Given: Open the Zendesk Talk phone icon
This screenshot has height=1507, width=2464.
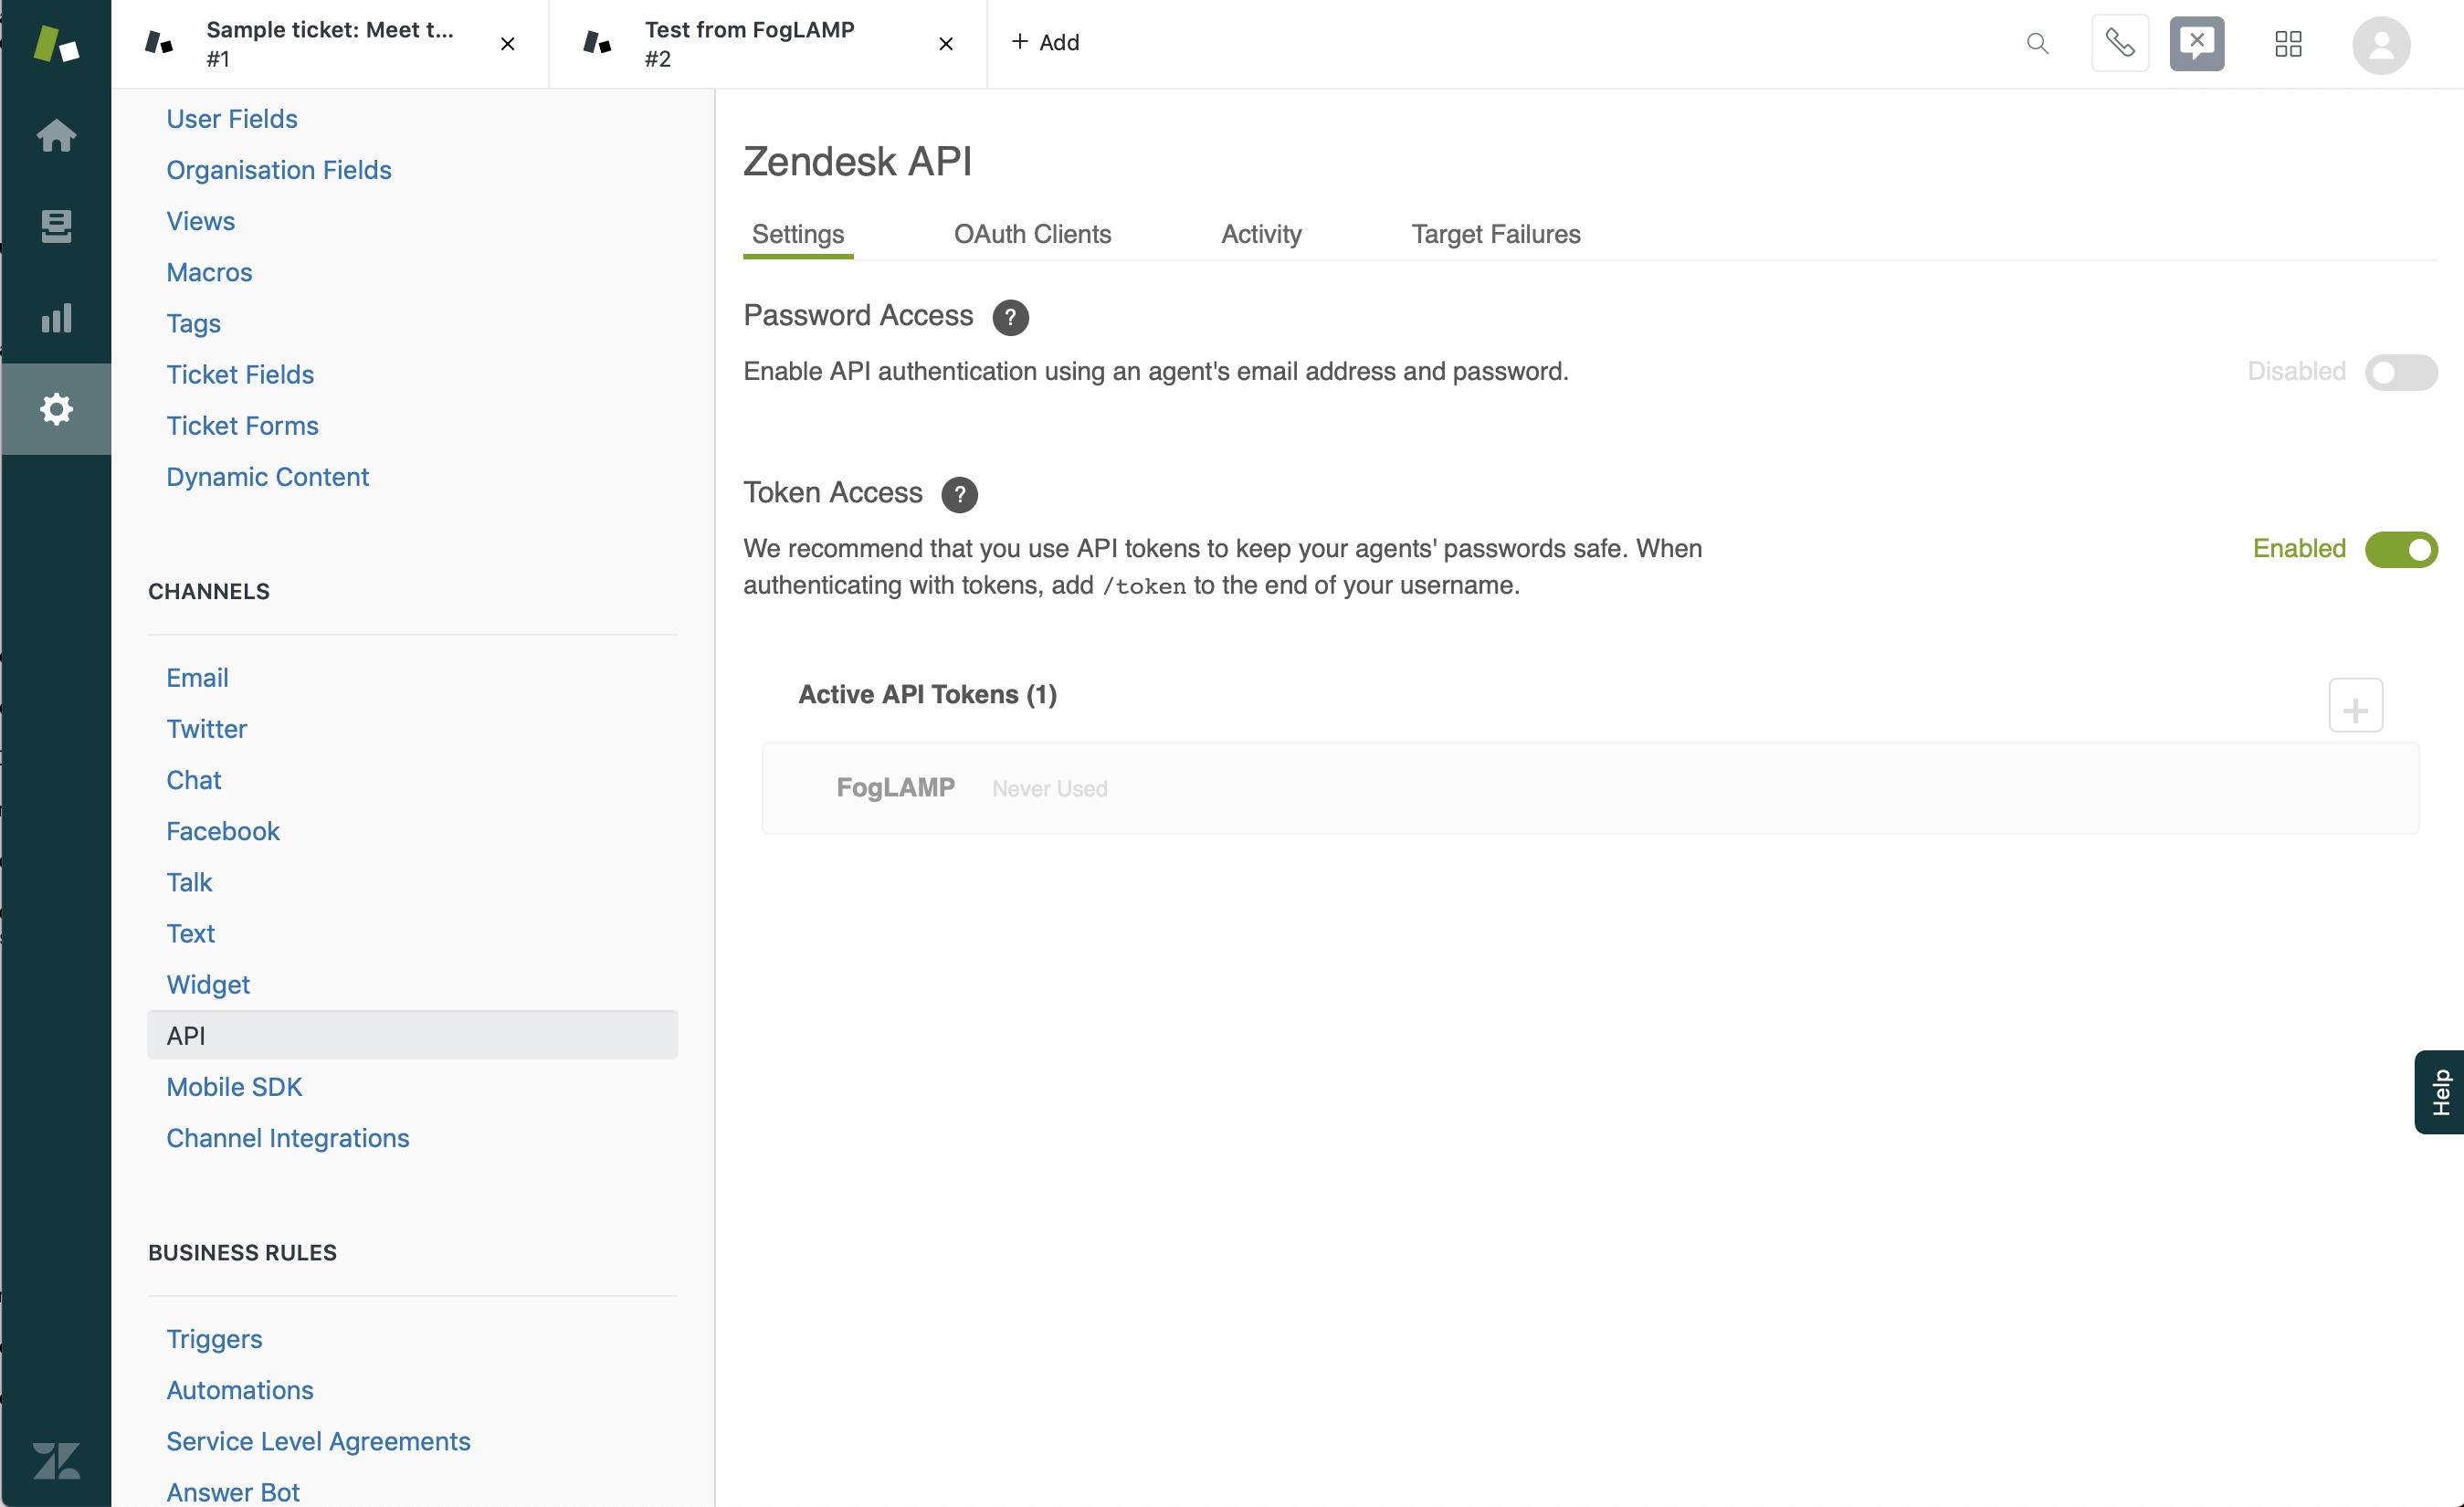Looking at the screenshot, I should click(2120, 44).
